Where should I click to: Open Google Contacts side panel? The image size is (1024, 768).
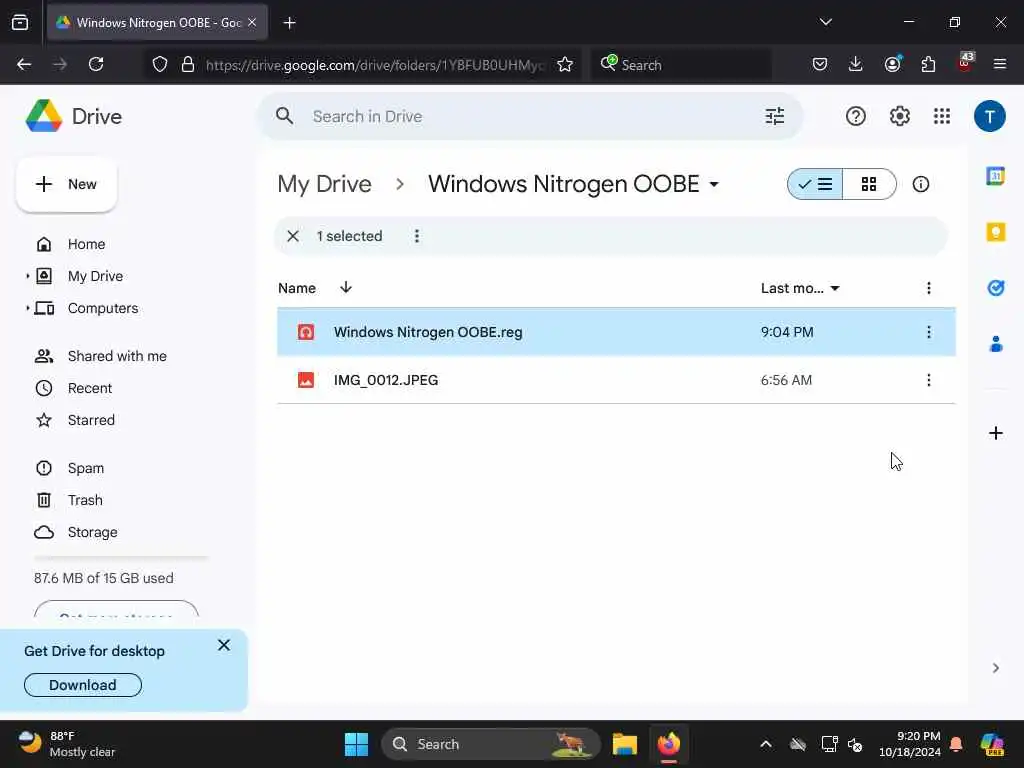coord(995,344)
